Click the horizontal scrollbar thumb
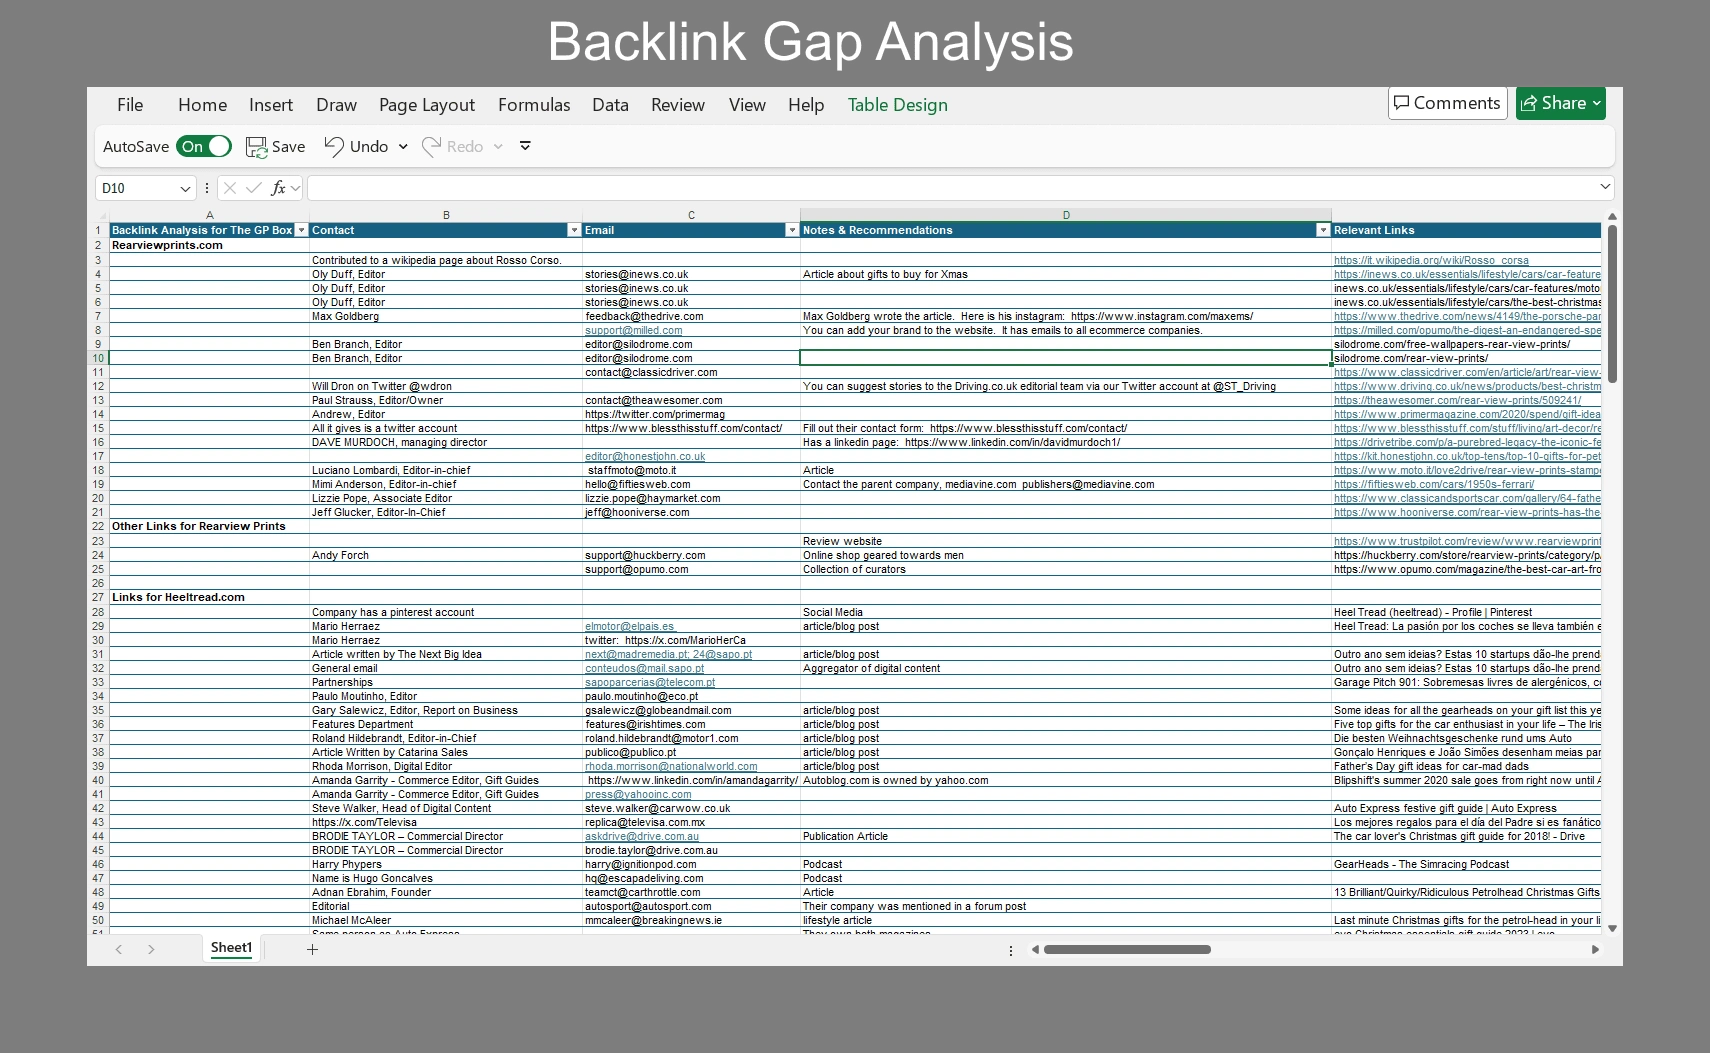1710x1053 pixels. coord(1127,949)
